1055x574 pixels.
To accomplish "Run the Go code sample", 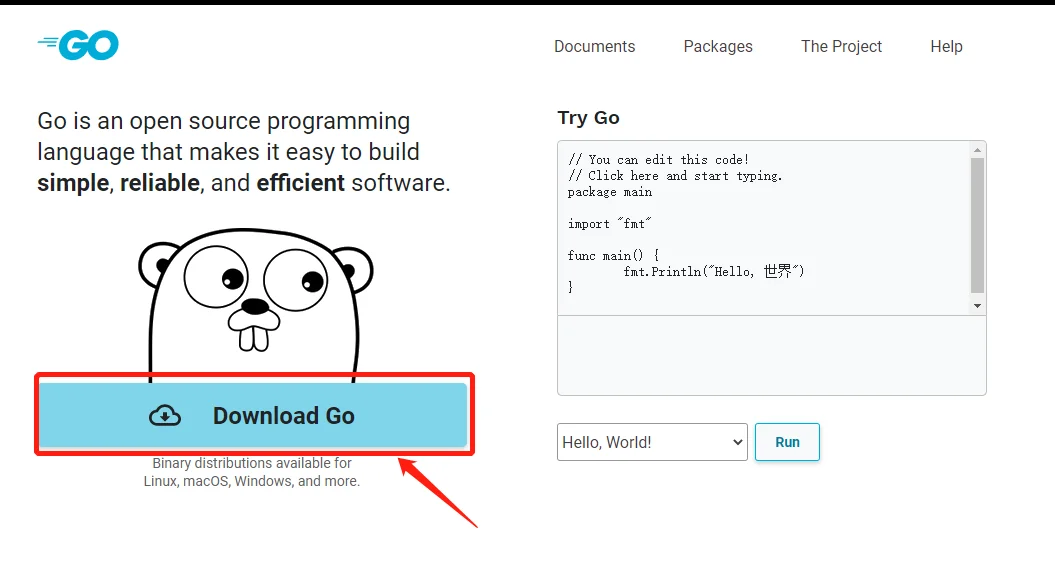I will [x=787, y=442].
